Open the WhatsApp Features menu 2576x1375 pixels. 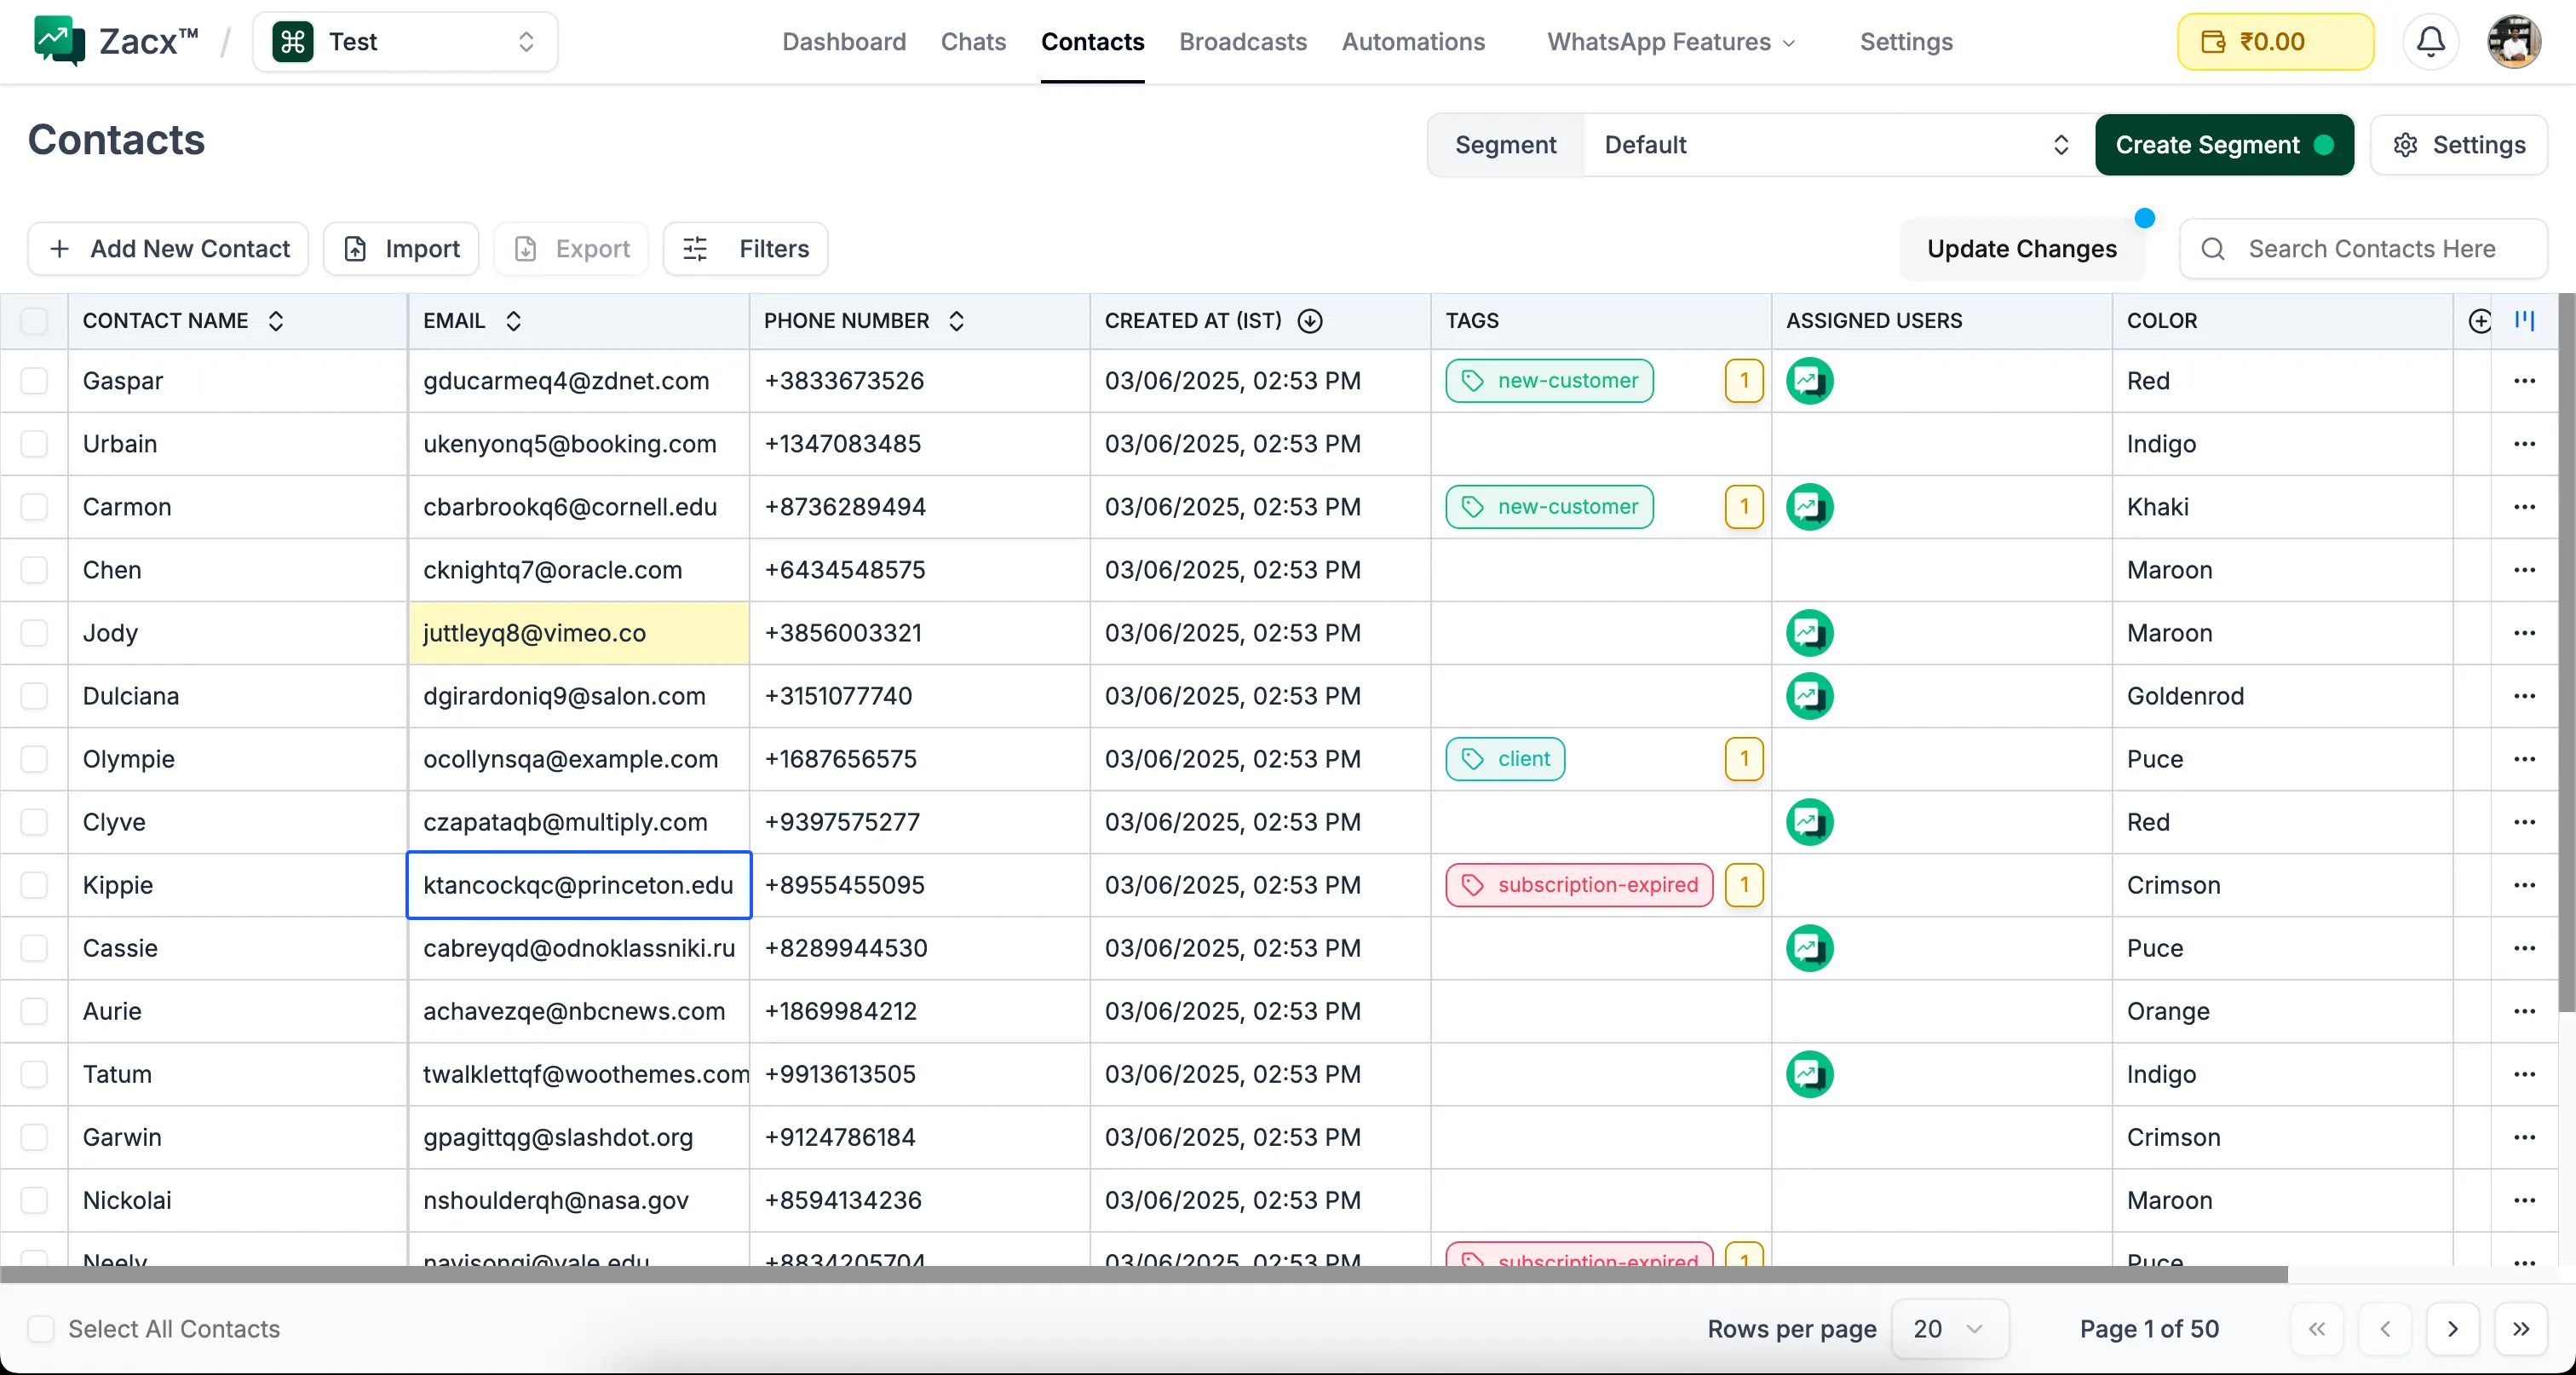tap(1670, 41)
